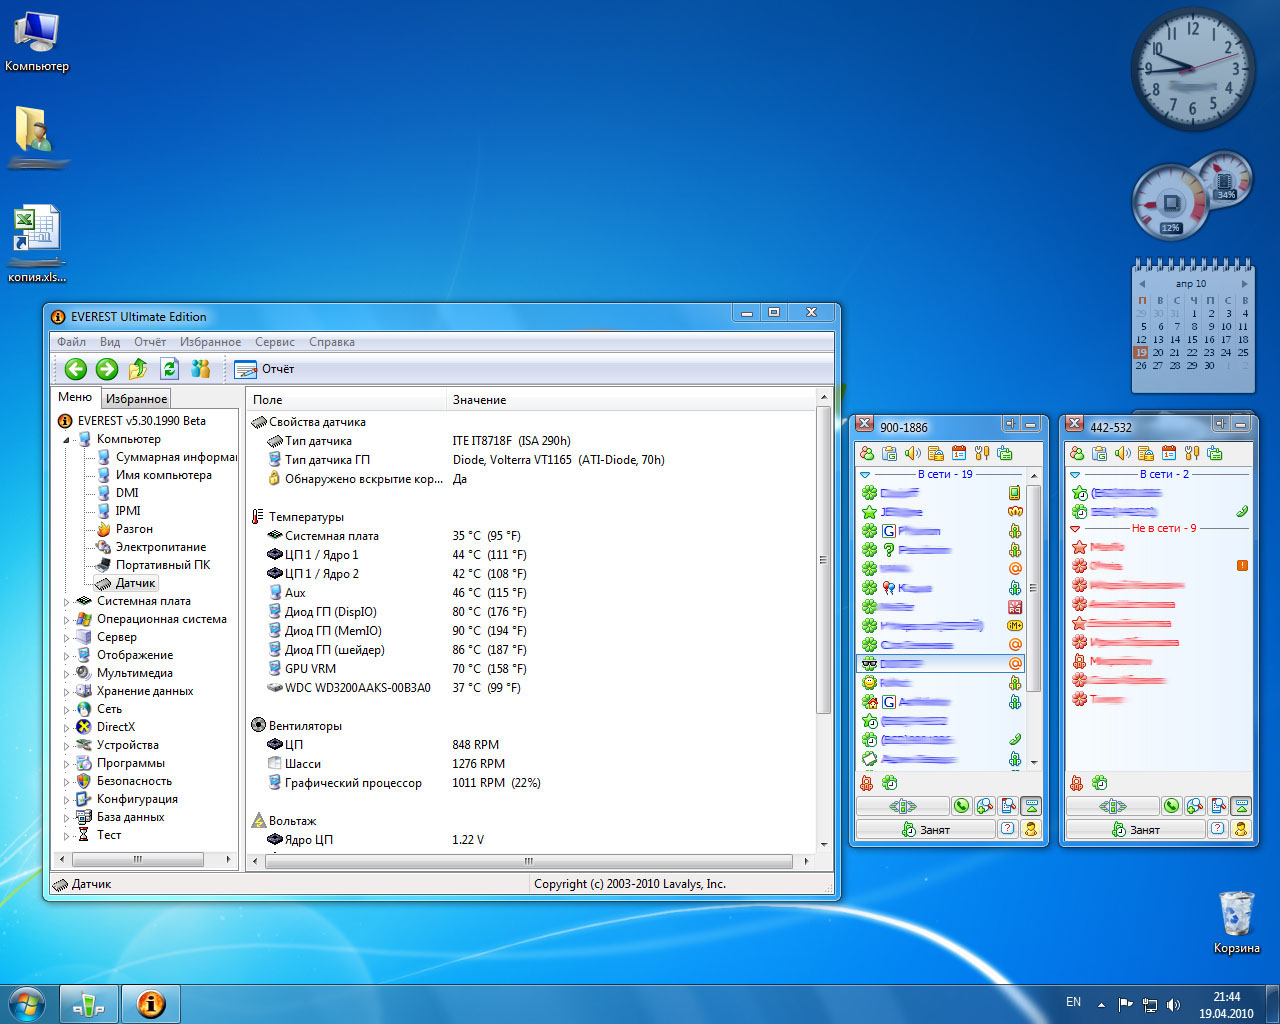Viewport: 1280px width, 1024px height.
Task: Collapse the 'Не в сети - 9' group
Action: (1075, 528)
